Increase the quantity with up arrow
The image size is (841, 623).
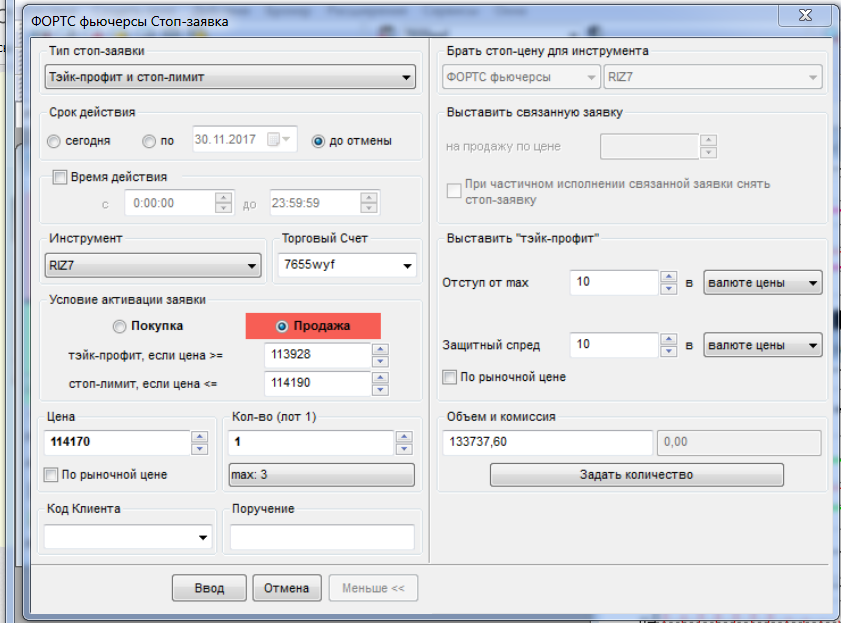(x=404, y=437)
